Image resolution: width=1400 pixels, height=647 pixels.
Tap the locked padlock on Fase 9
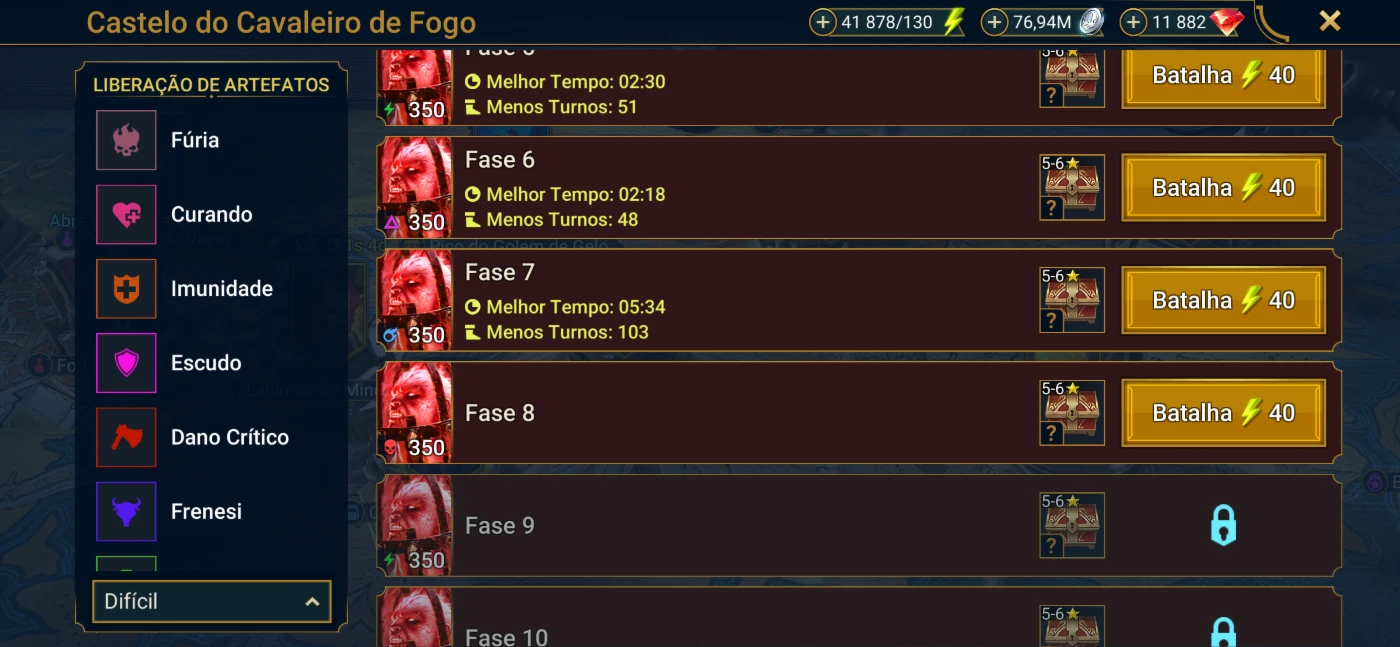click(1223, 525)
